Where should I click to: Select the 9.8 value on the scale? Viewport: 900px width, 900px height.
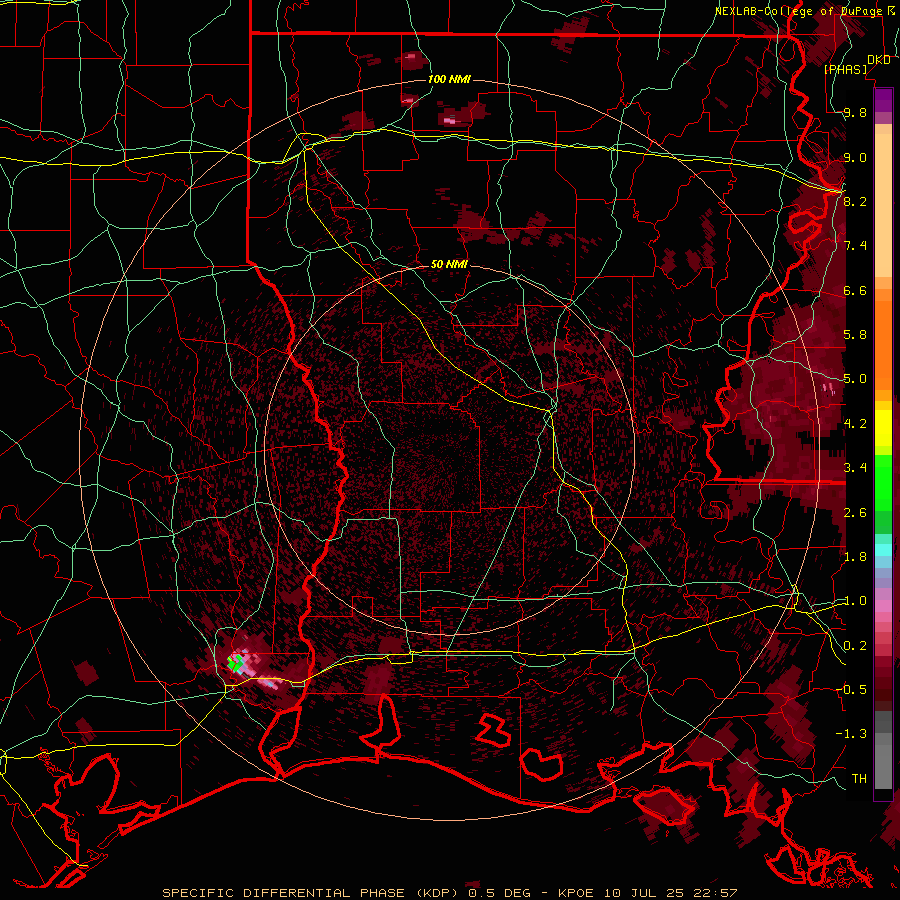(855, 113)
